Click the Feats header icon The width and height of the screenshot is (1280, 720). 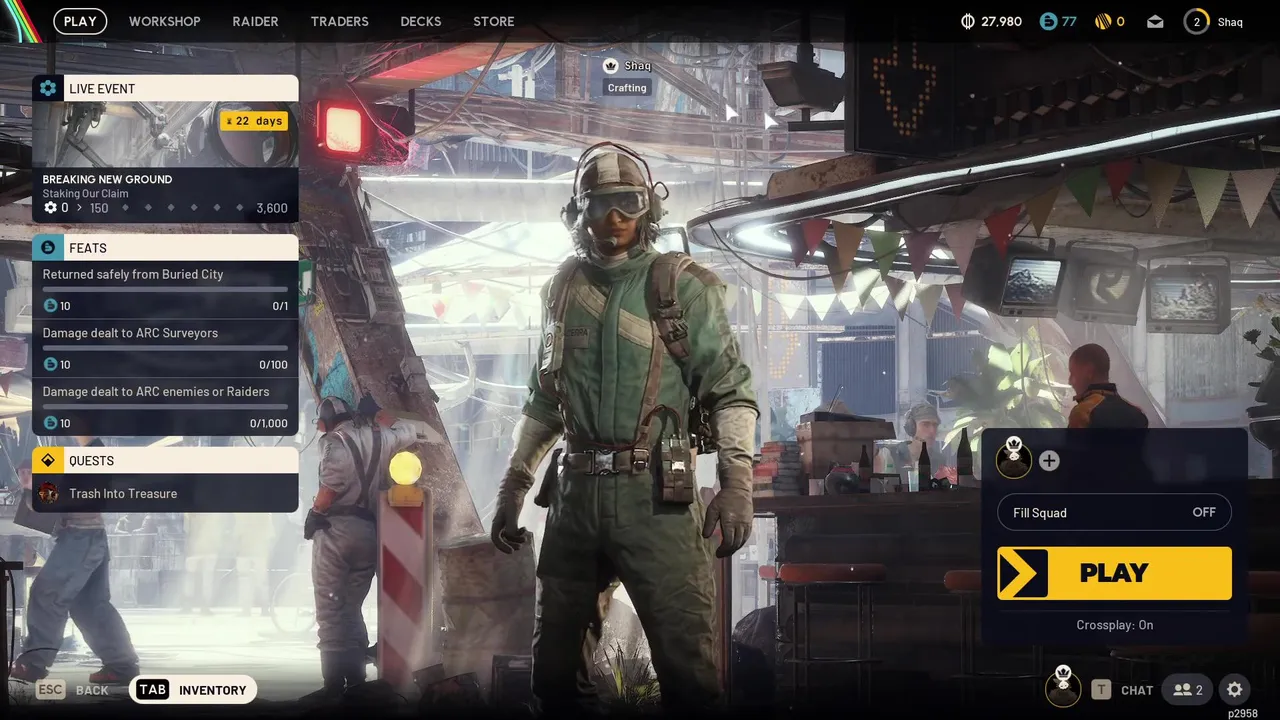tap(48, 247)
